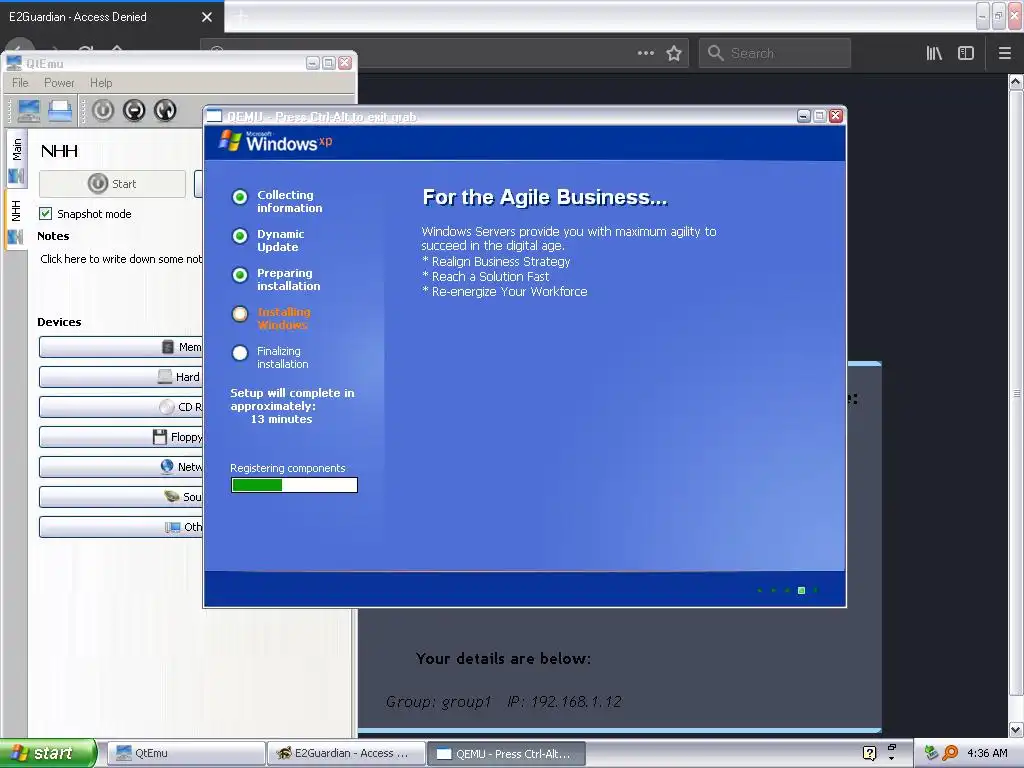Click the orange magnifier tray icon
Image resolution: width=1024 pixels, height=768 pixels.
click(950, 753)
